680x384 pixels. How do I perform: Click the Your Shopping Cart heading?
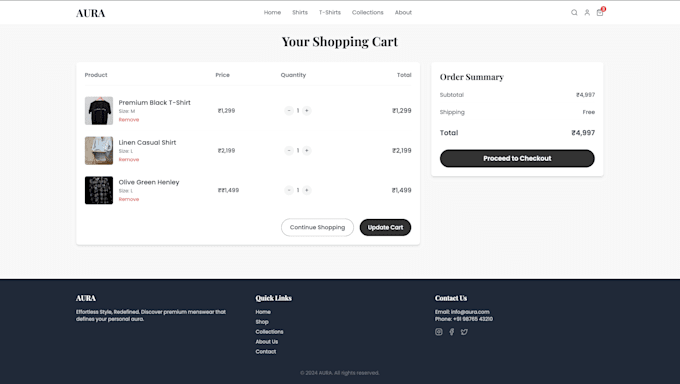click(340, 42)
